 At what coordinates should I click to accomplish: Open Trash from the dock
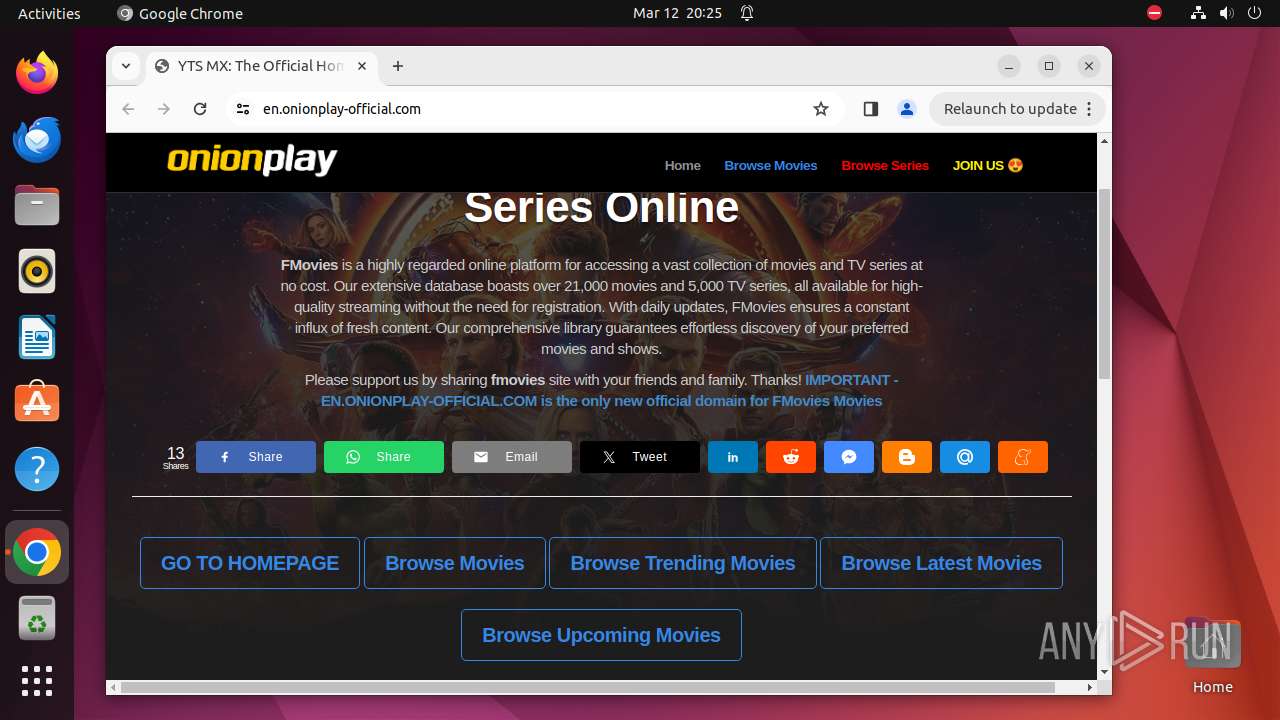pyautogui.click(x=37, y=618)
